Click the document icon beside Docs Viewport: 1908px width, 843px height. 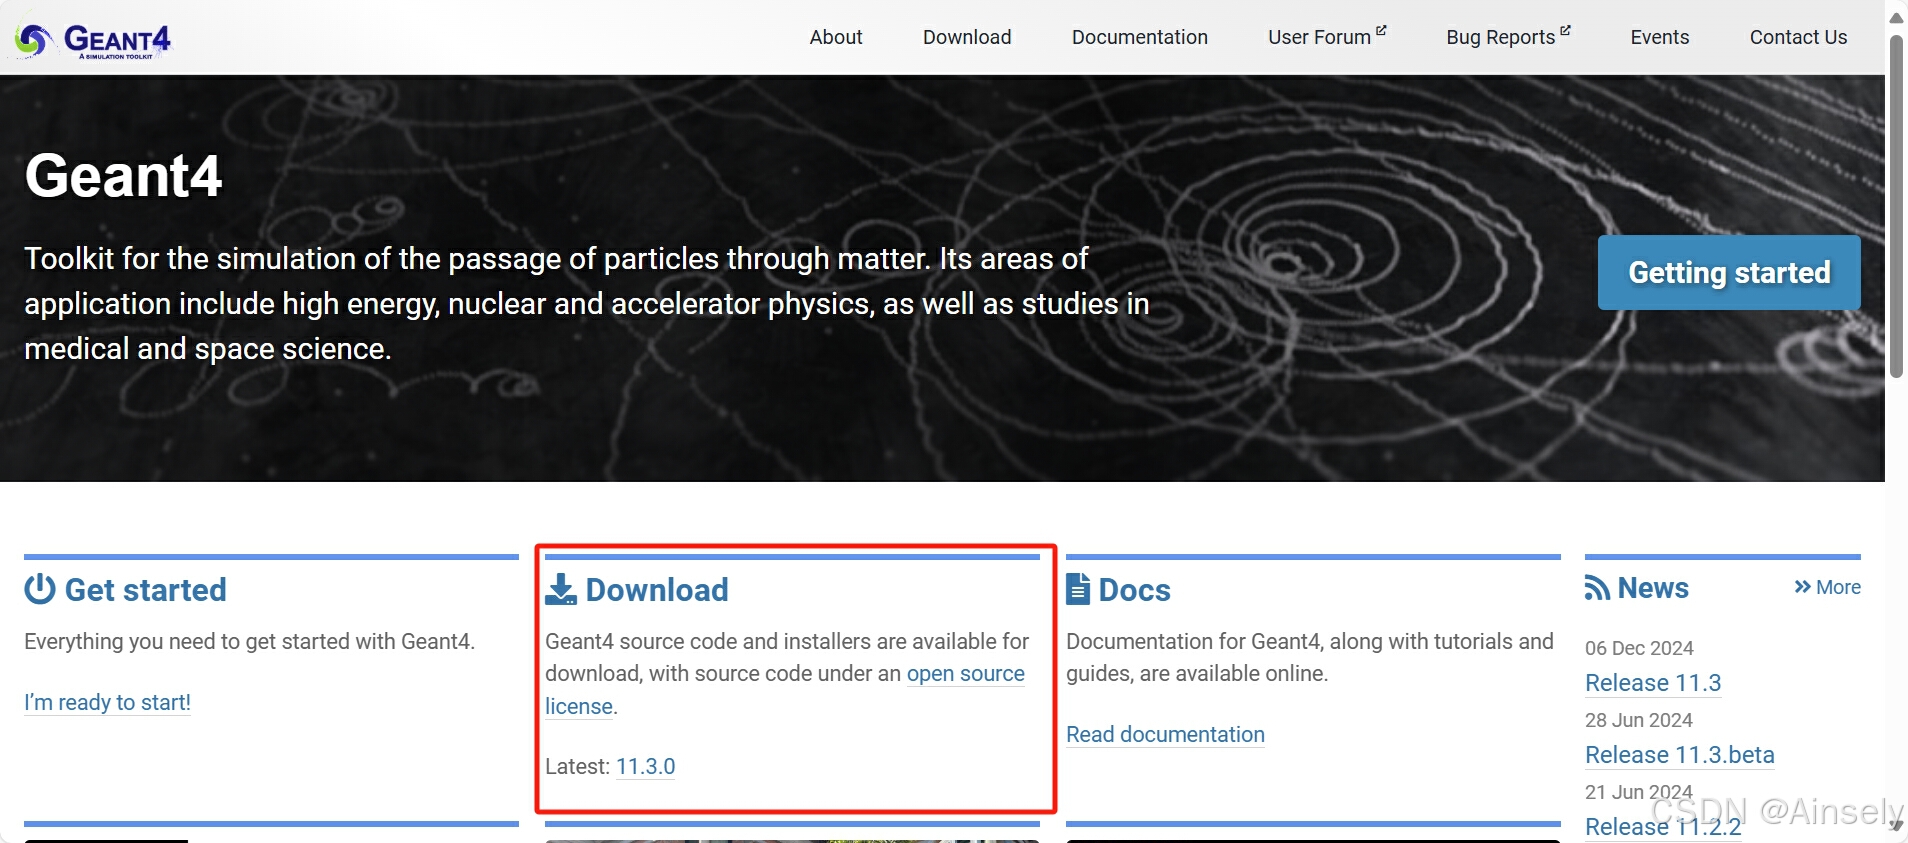pos(1078,589)
